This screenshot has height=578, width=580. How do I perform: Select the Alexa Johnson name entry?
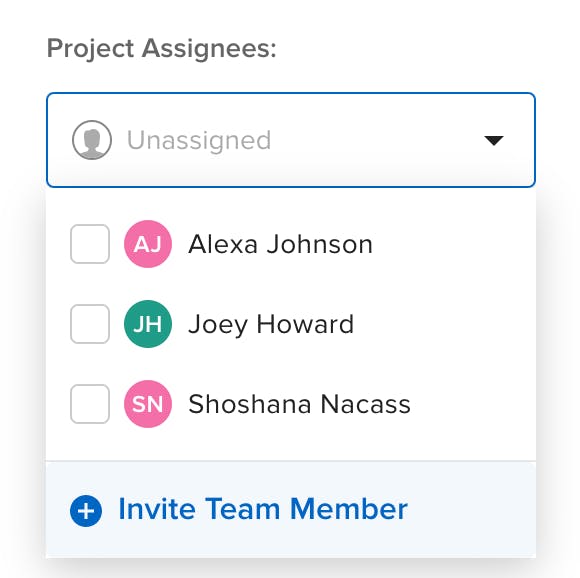pyautogui.click(x=280, y=244)
